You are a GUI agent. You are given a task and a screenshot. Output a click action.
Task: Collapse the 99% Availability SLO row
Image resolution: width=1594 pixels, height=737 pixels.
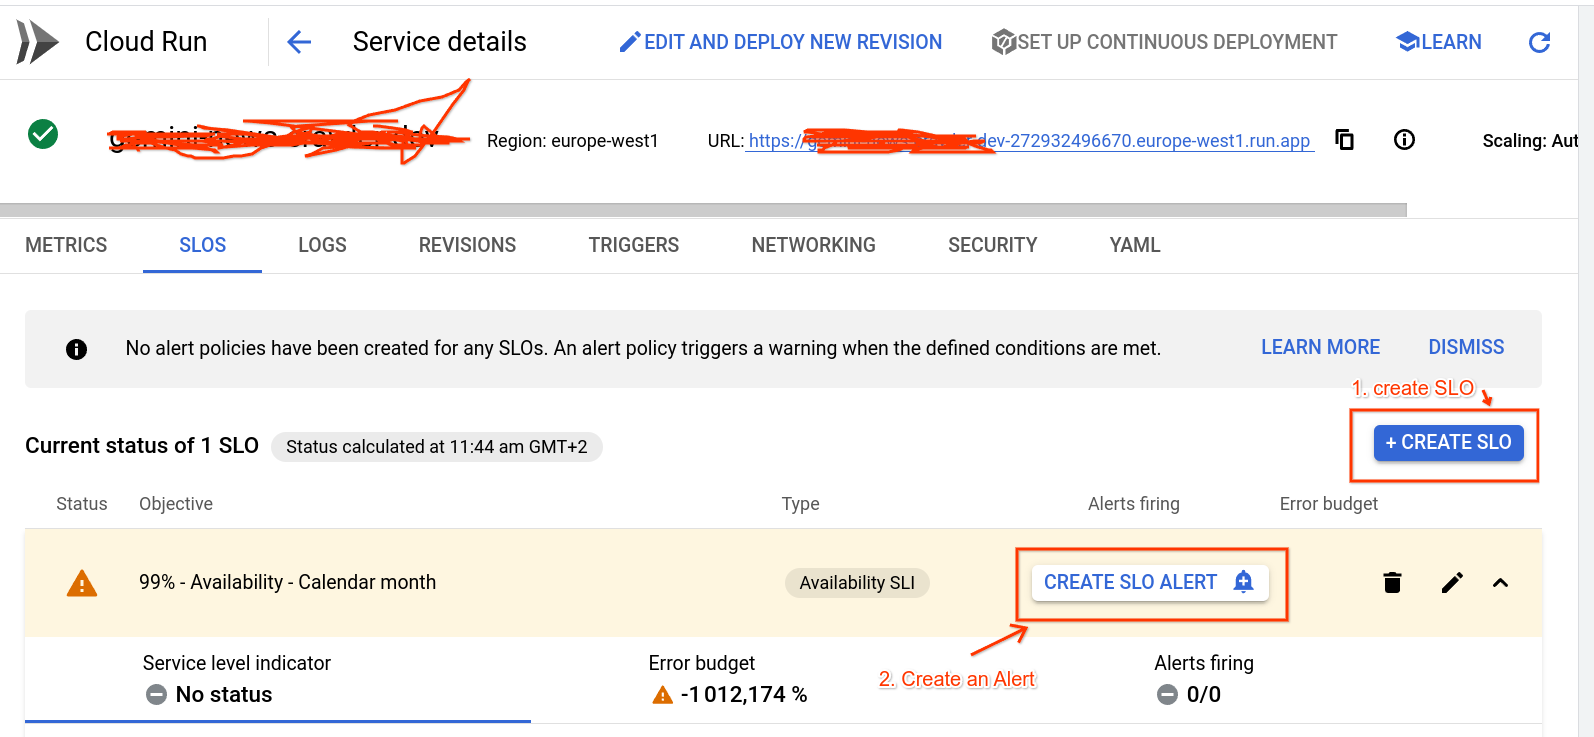point(1500,583)
